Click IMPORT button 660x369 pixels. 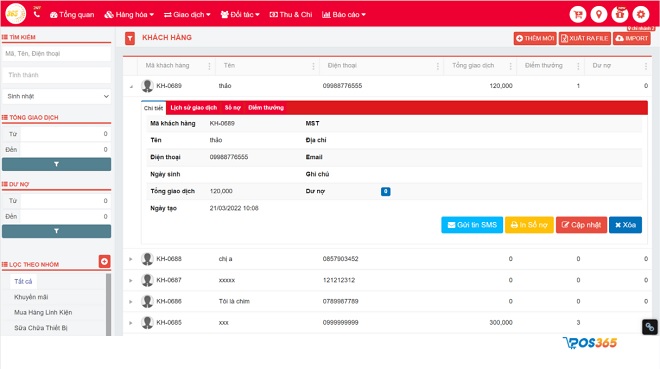tap(632, 38)
